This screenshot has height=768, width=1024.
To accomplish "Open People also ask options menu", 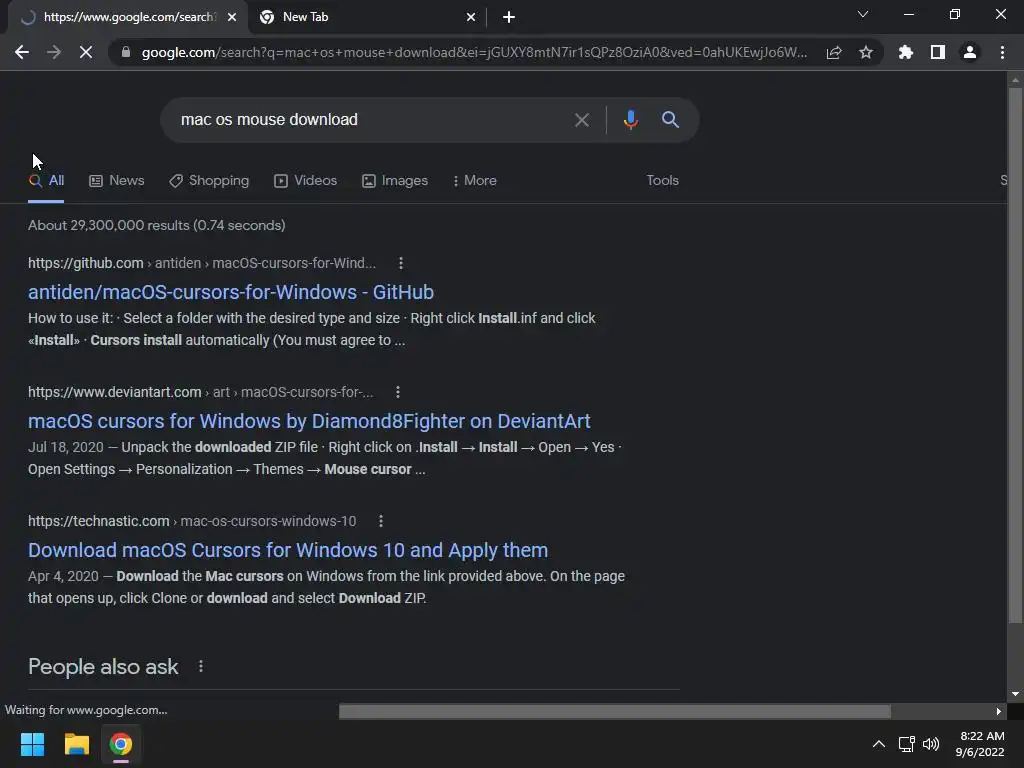I will coord(200,666).
